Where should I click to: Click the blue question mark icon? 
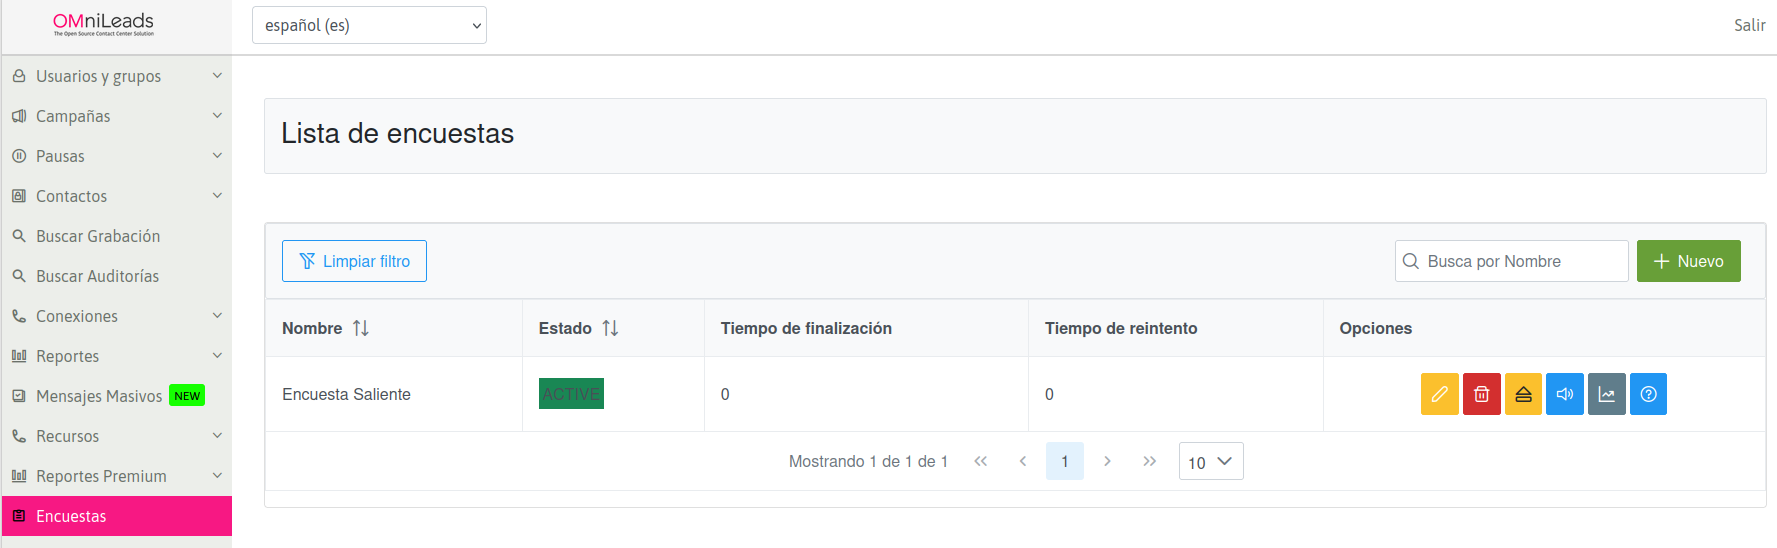[x=1648, y=394]
